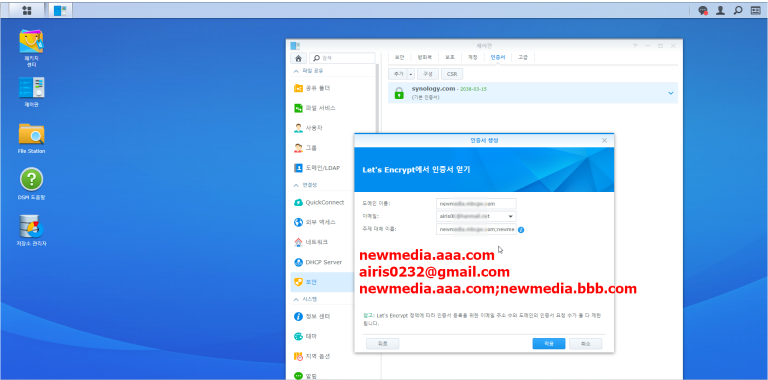Click the 뒤로 button in dialog
The height and width of the screenshot is (380, 768).
pyautogui.click(x=383, y=344)
